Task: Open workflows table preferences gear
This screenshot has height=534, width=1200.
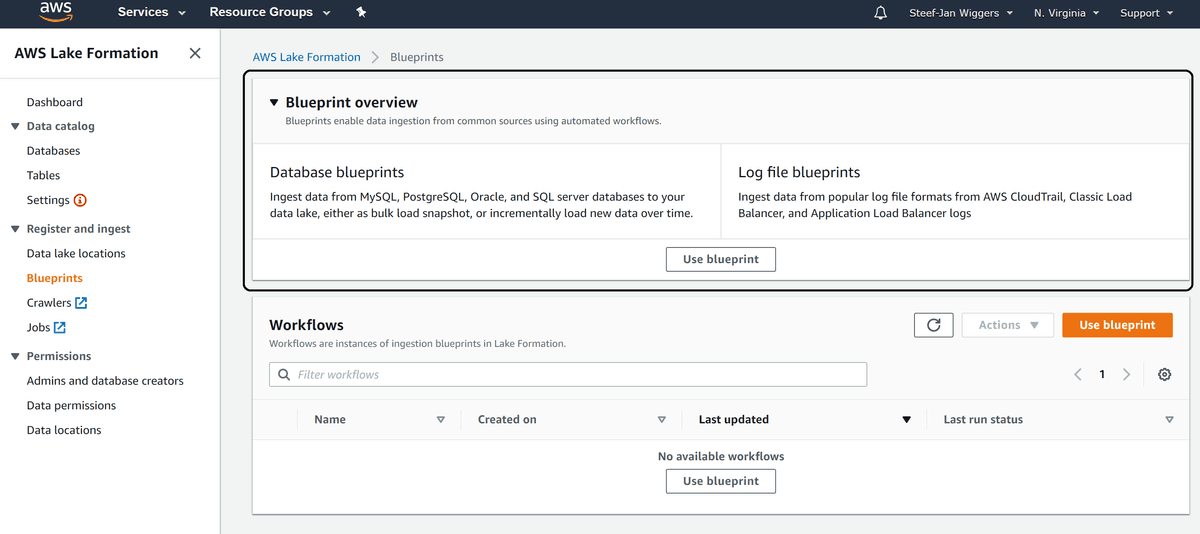Action: (1164, 374)
